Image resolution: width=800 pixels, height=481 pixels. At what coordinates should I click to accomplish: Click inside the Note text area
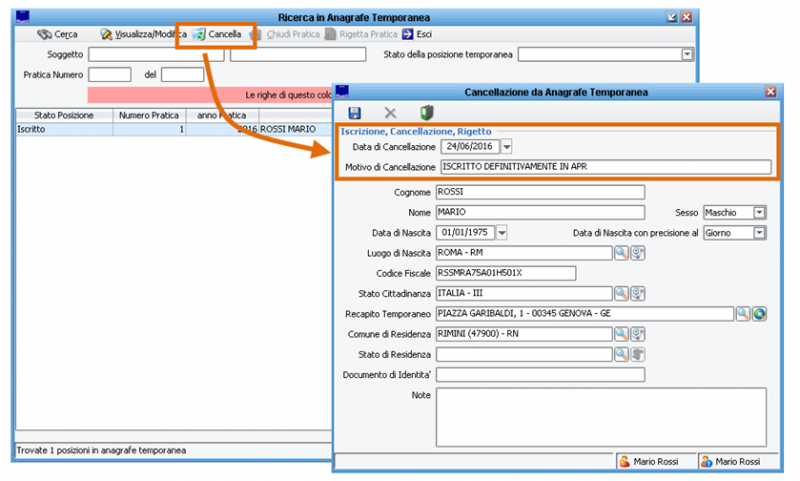click(x=600, y=416)
